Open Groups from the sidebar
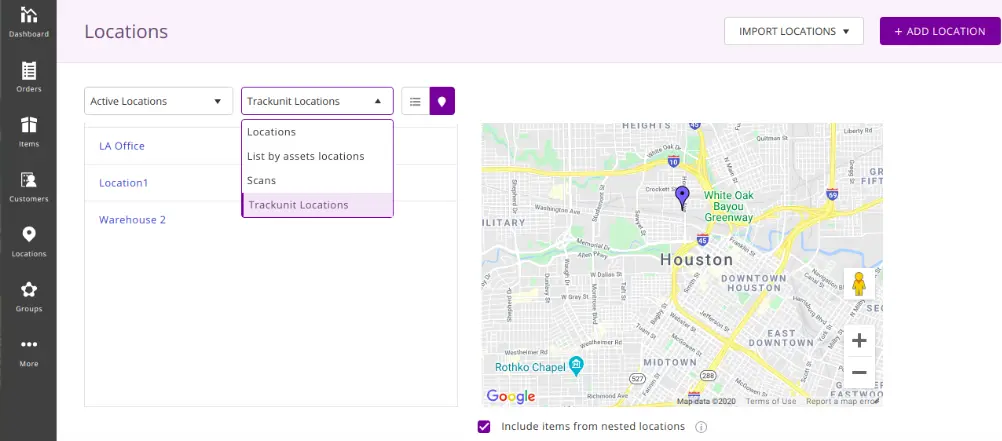1002x441 pixels. 28,296
